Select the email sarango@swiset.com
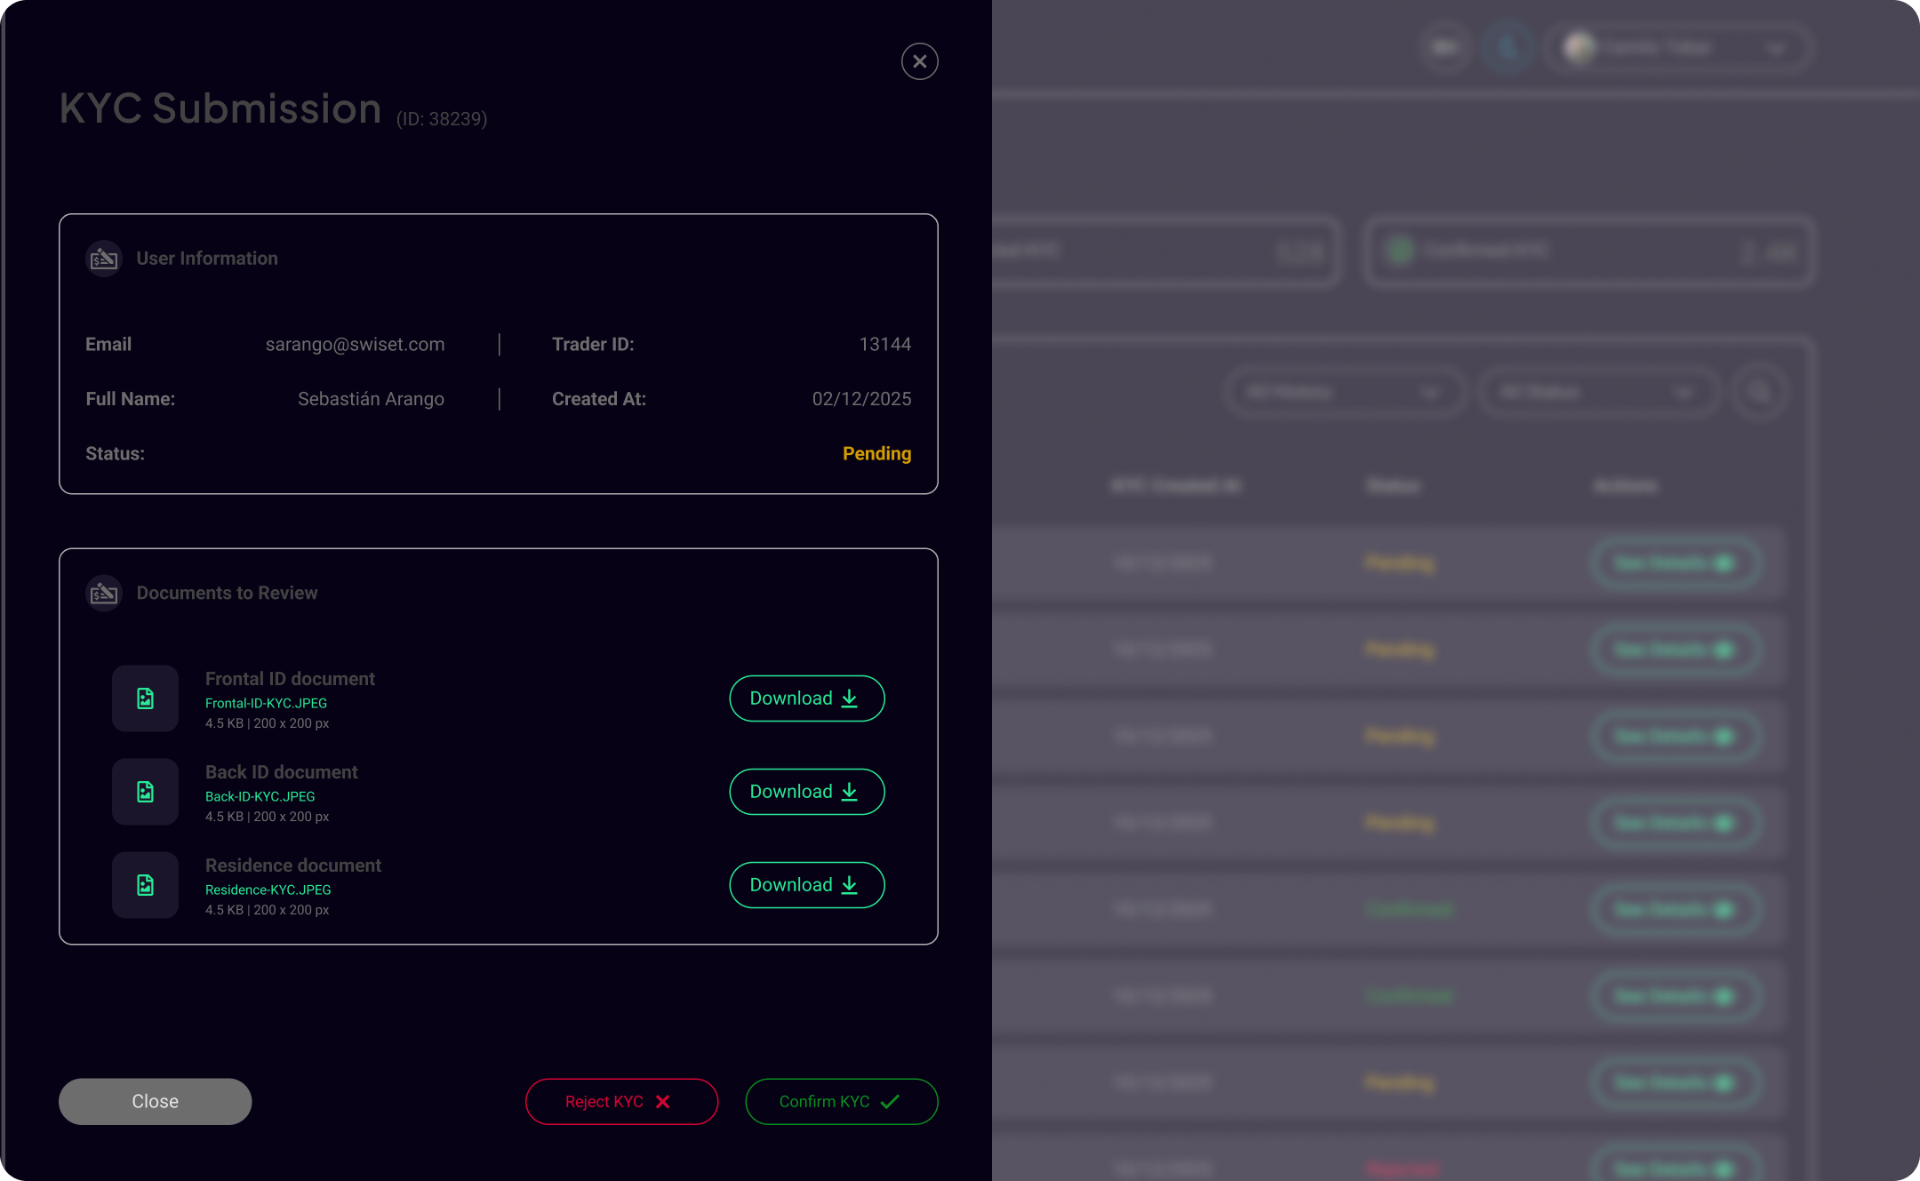The width and height of the screenshot is (1920, 1181). 355,344
